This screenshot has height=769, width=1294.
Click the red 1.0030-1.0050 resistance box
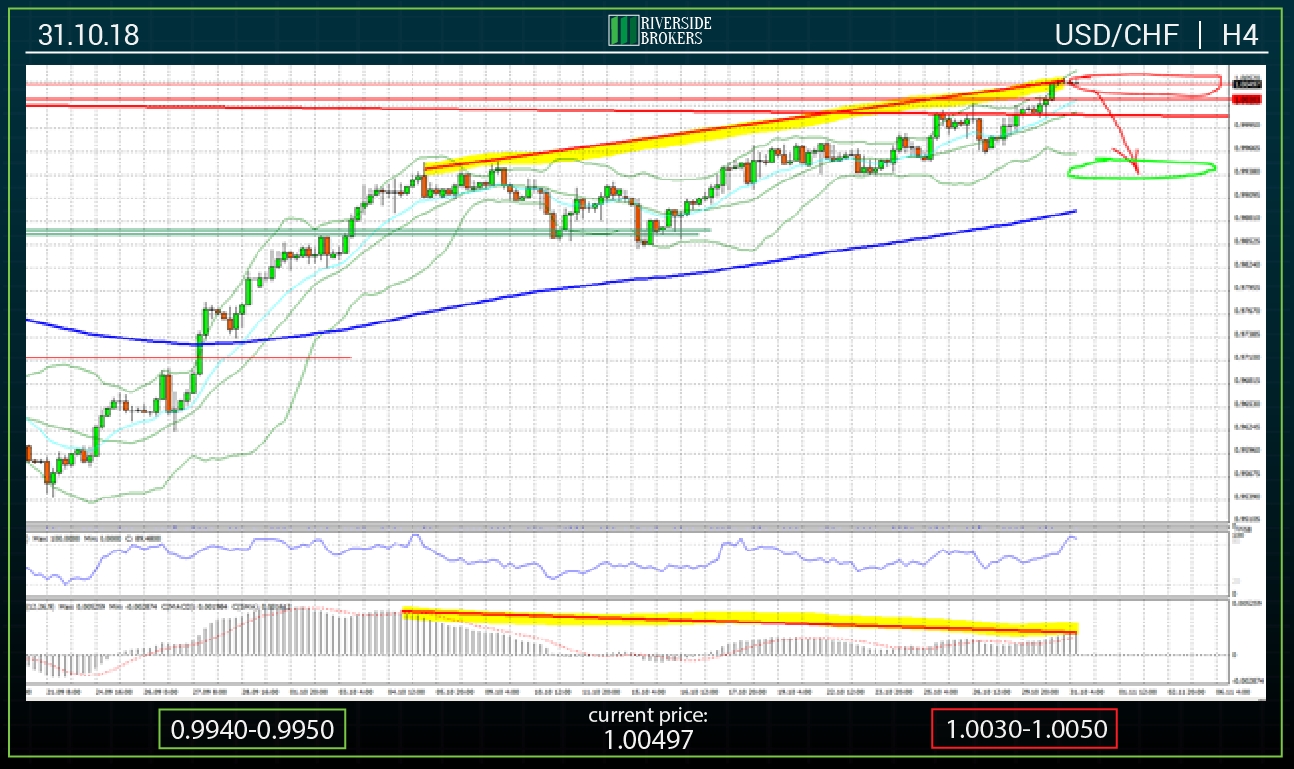point(1024,730)
